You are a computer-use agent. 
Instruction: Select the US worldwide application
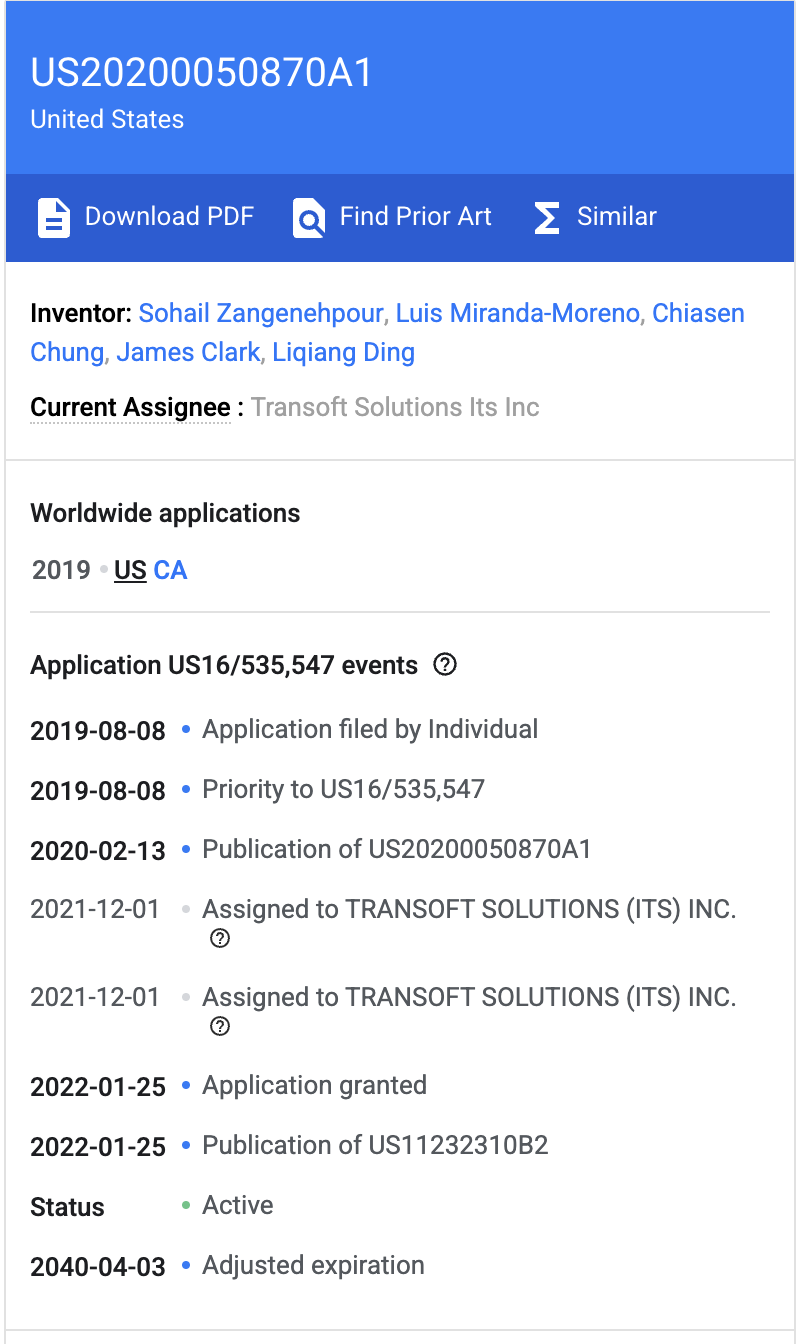130,570
